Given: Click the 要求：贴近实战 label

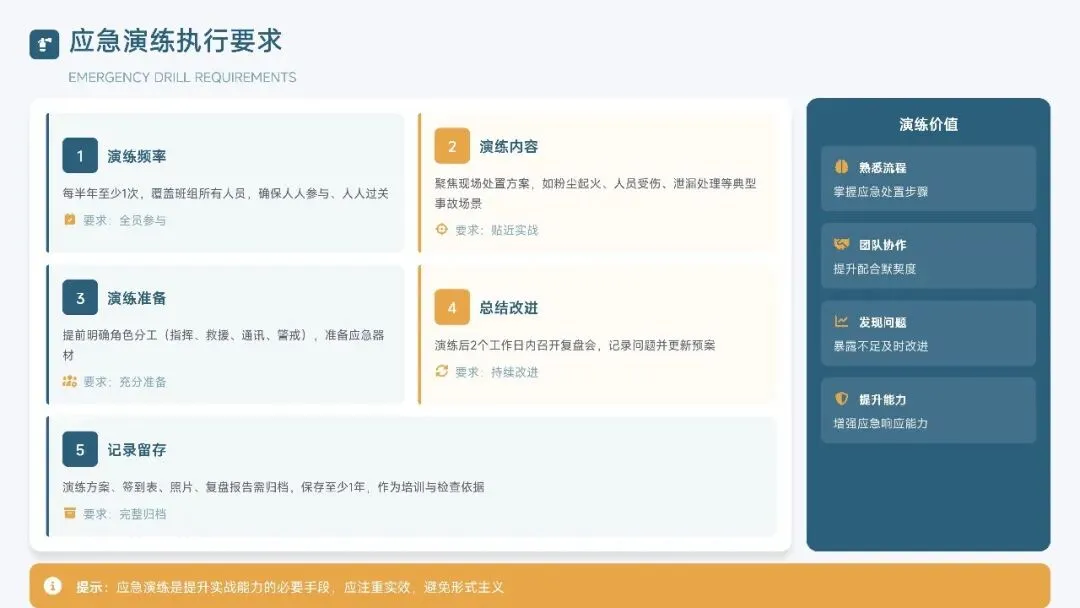Looking at the screenshot, I should pyautogui.click(x=497, y=230).
